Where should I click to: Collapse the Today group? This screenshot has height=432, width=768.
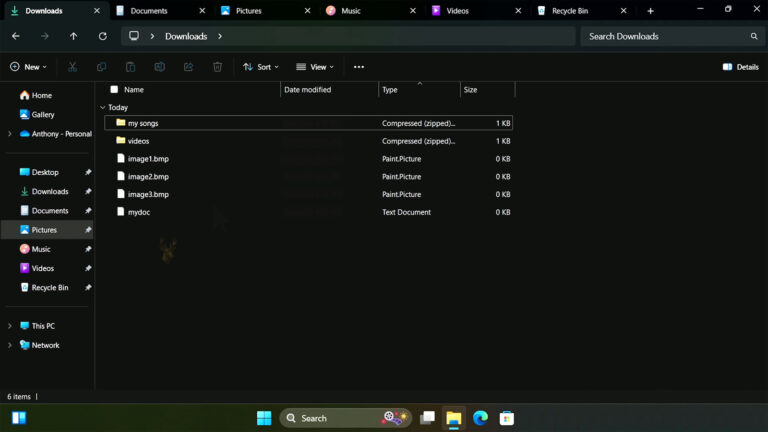(x=102, y=107)
